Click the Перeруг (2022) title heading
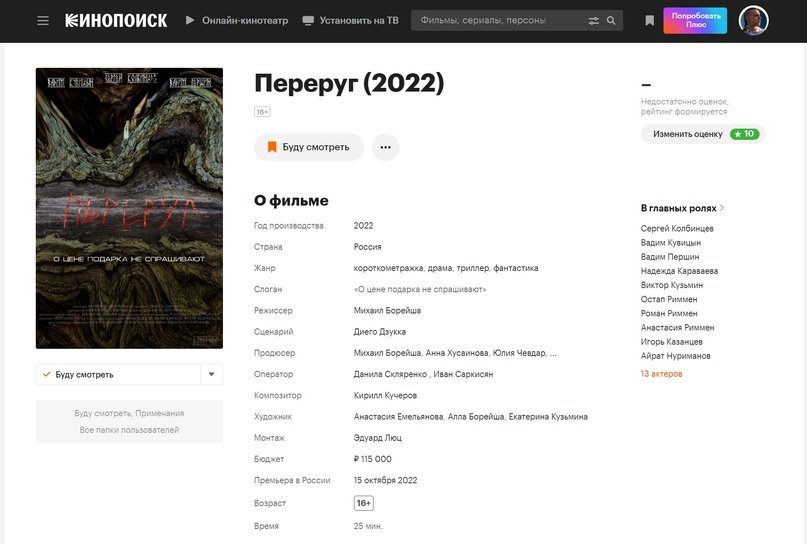Screen dimensions: 807x544 point(349,83)
